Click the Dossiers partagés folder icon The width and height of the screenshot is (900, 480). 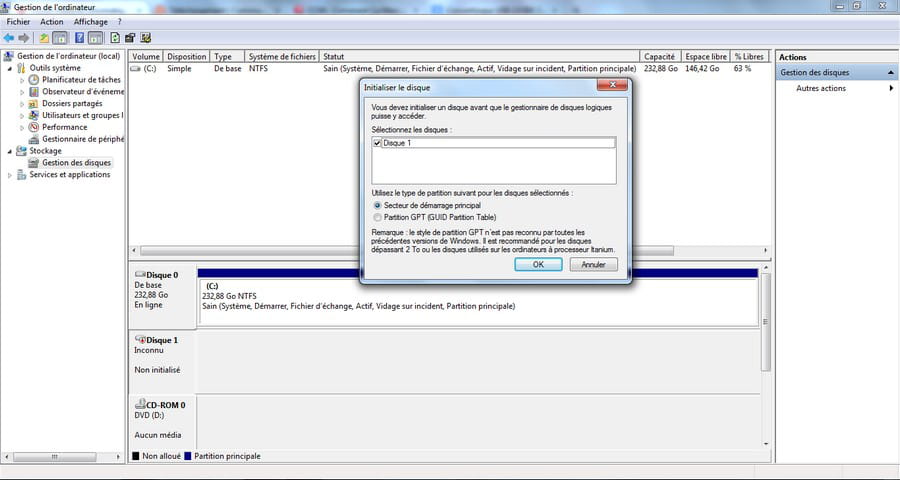34,103
